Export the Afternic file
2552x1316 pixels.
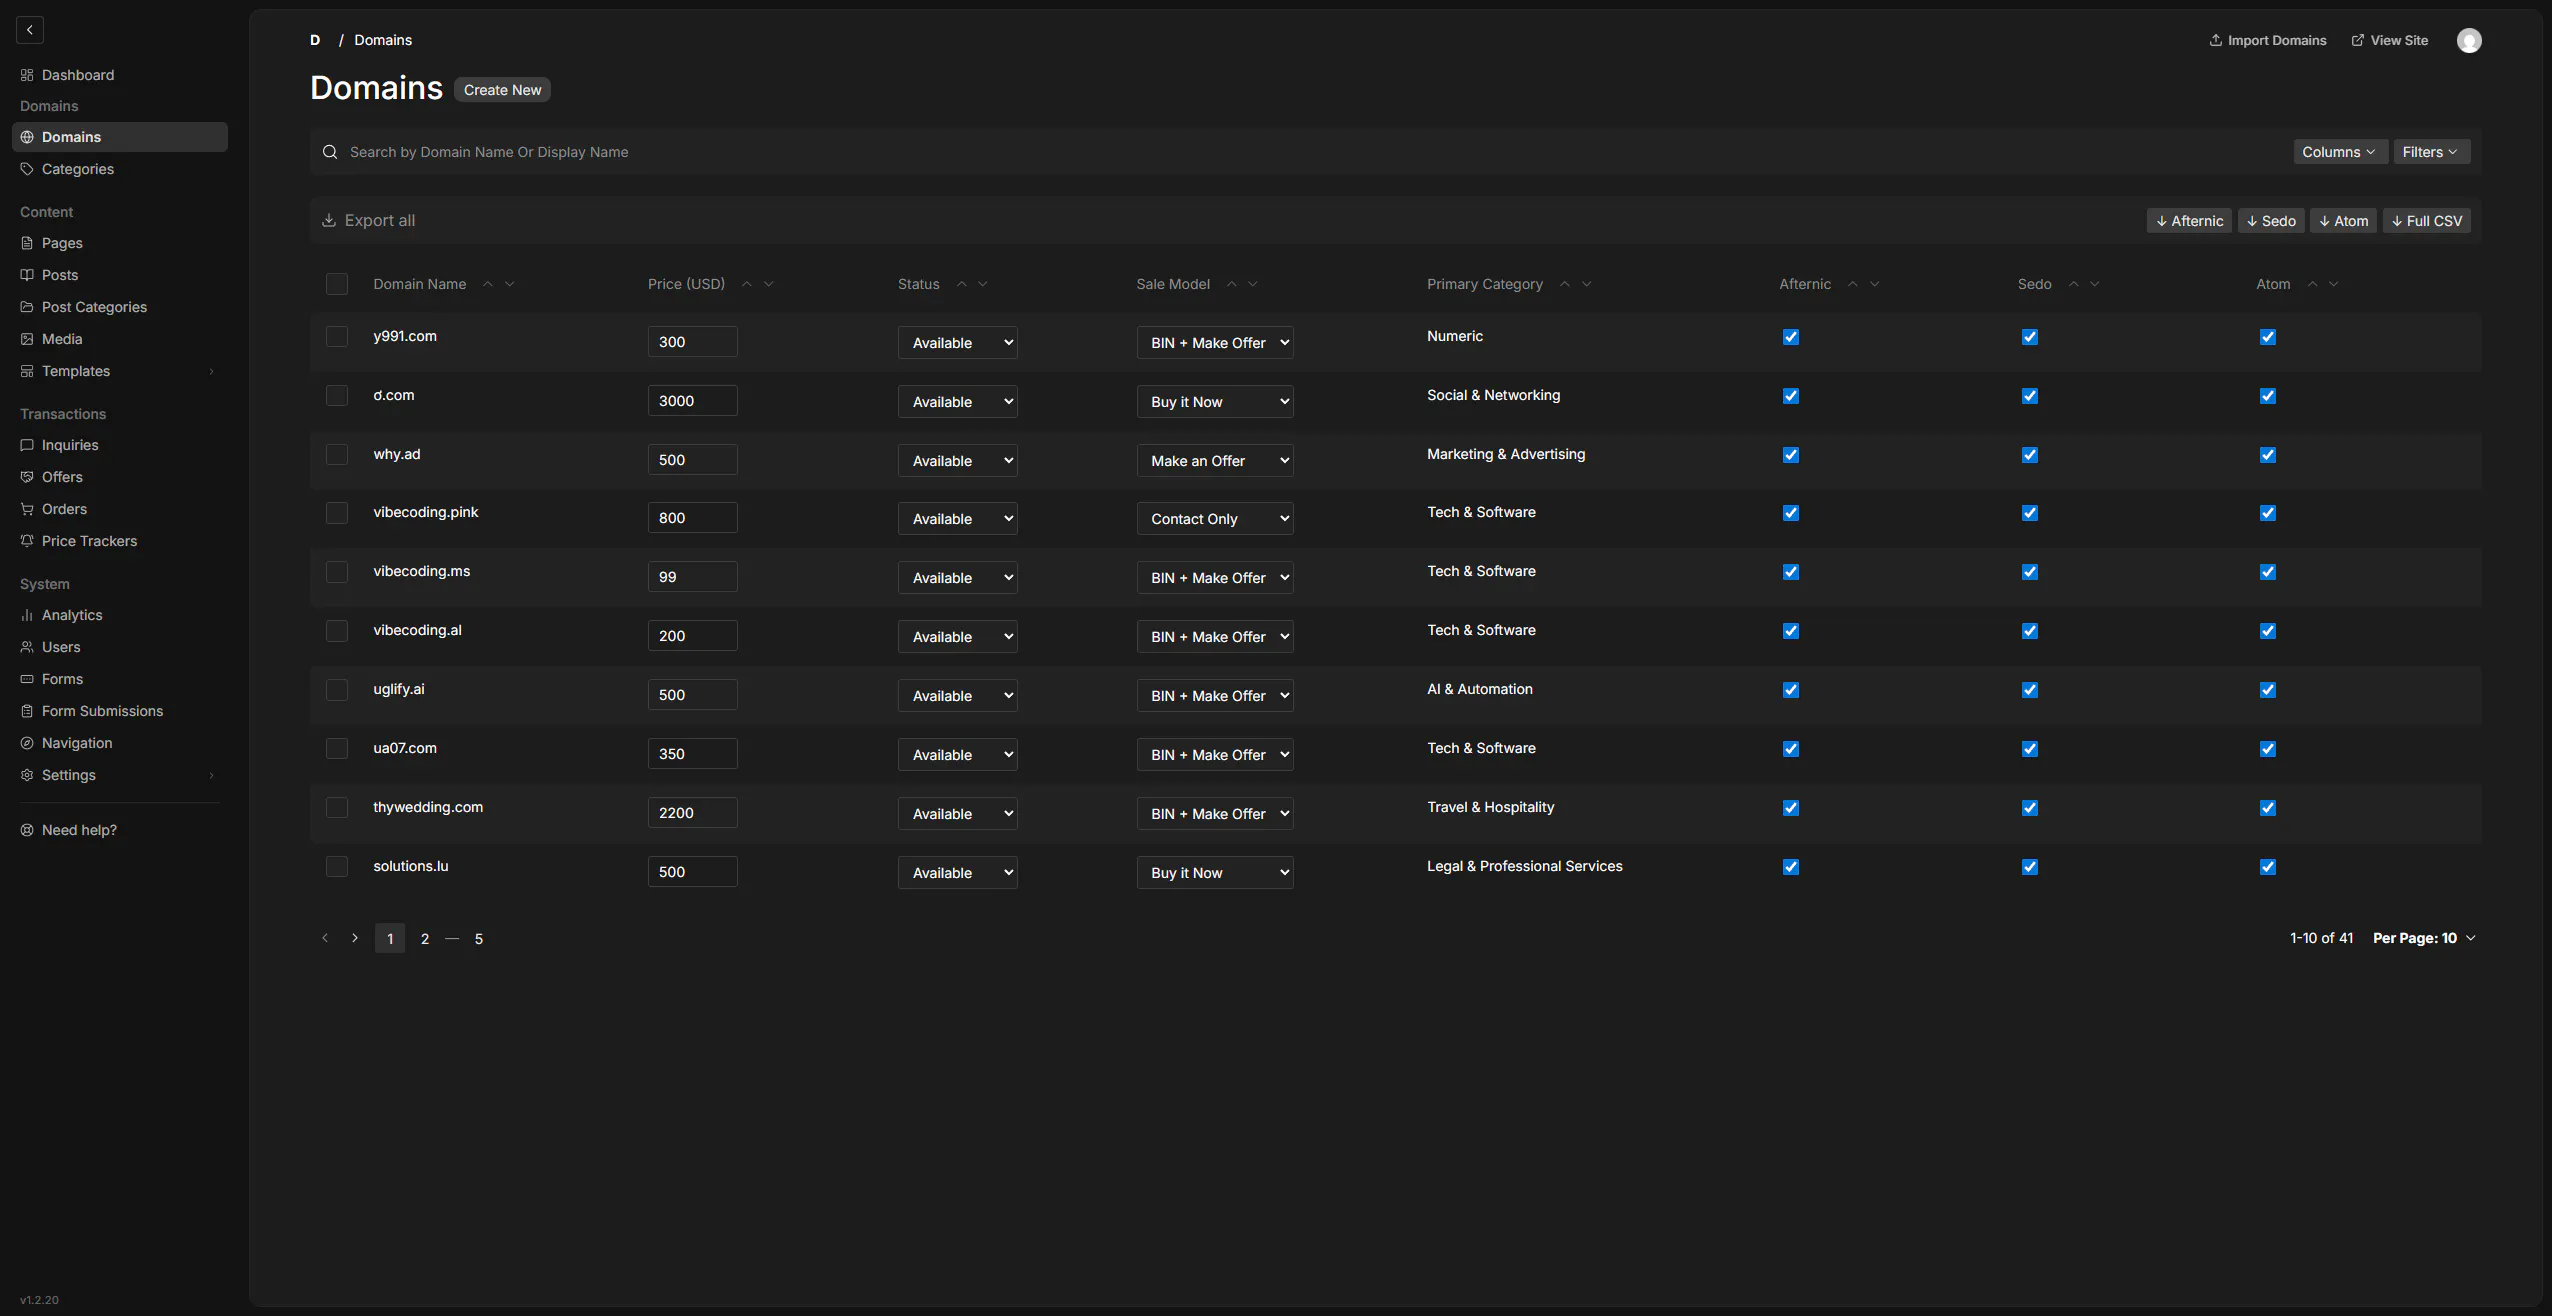[x=2189, y=221]
